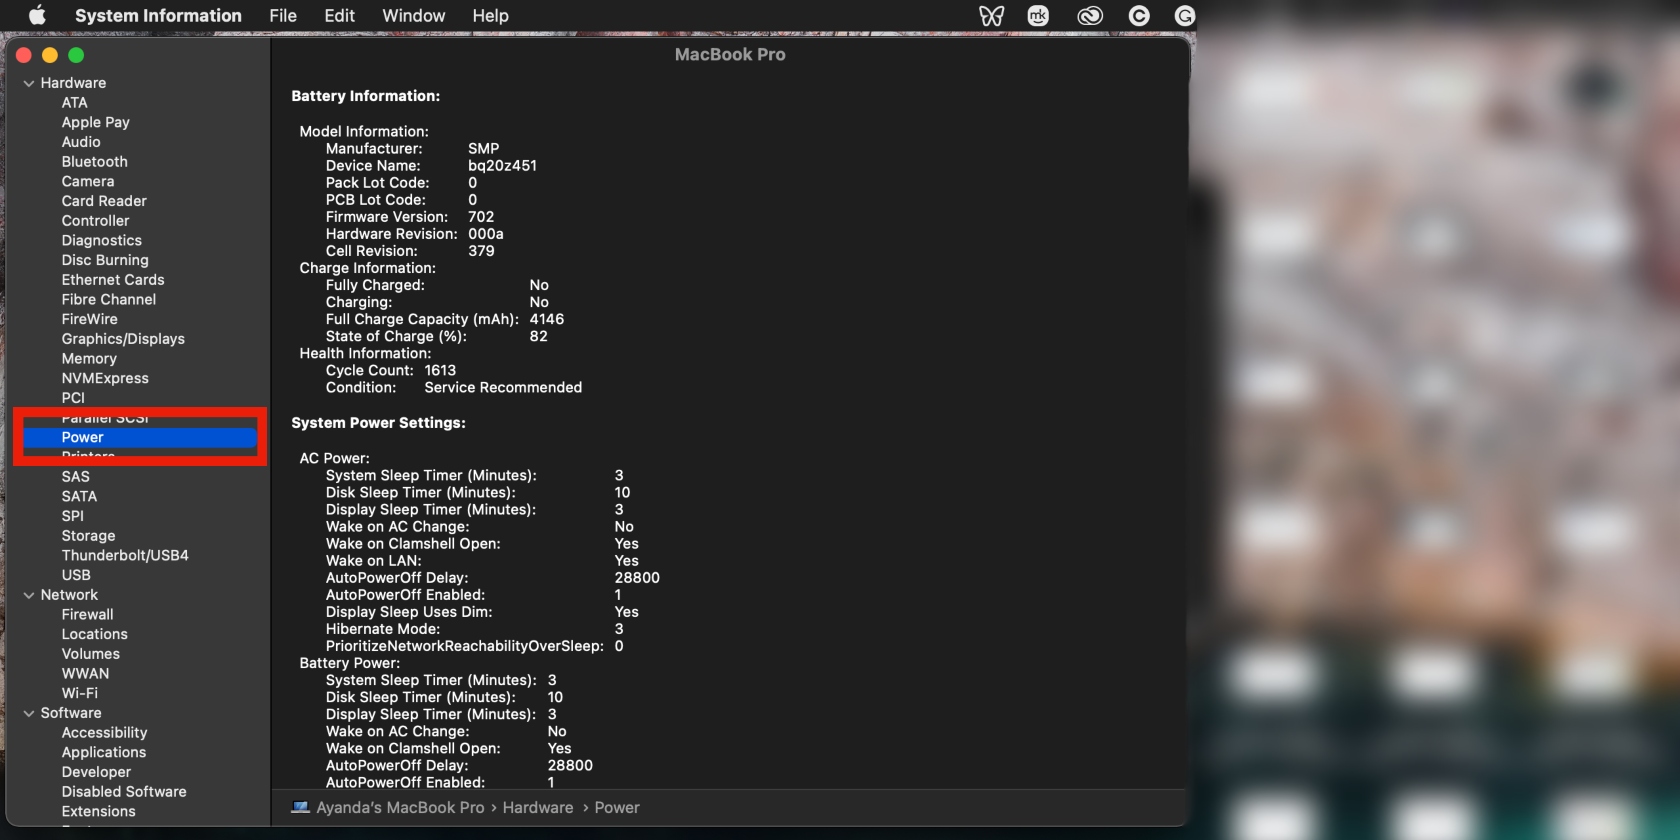
Task: Click the butterfly icon in menu bar
Action: [991, 15]
